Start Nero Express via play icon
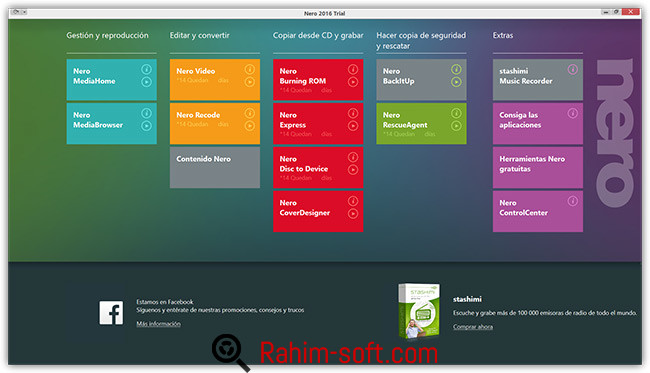The width and height of the screenshot is (650, 373). (353, 126)
